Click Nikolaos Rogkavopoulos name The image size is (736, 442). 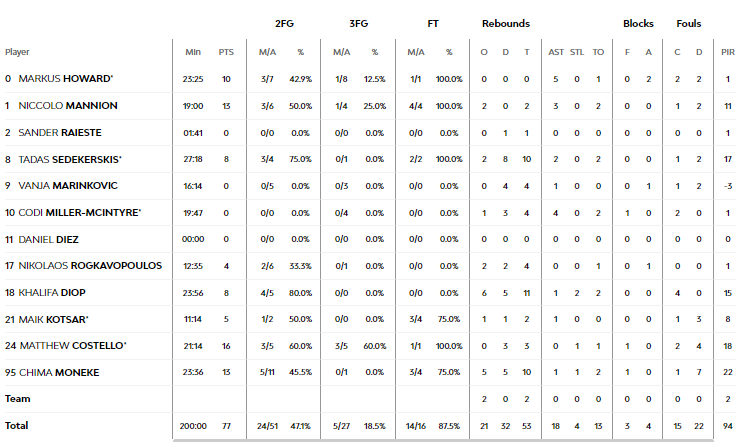tap(90, 266)
